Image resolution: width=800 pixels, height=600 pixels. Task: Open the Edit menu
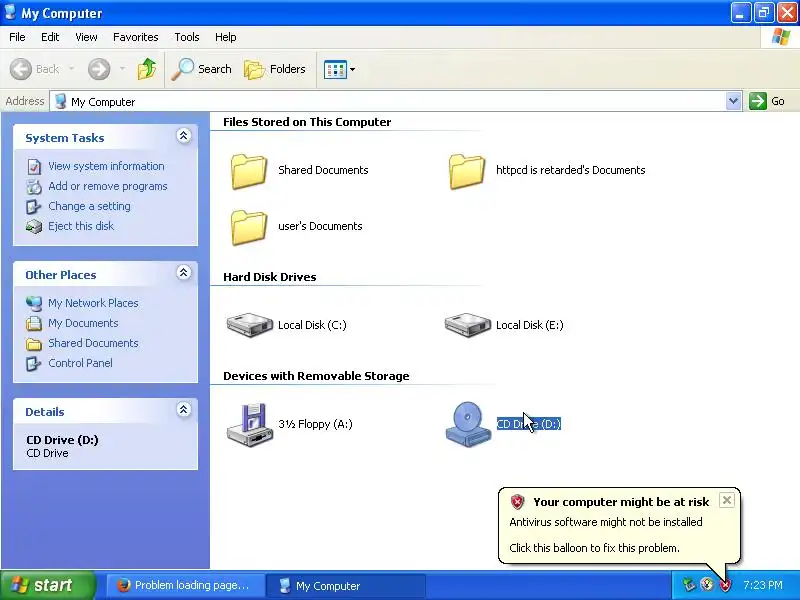(50, 37)
